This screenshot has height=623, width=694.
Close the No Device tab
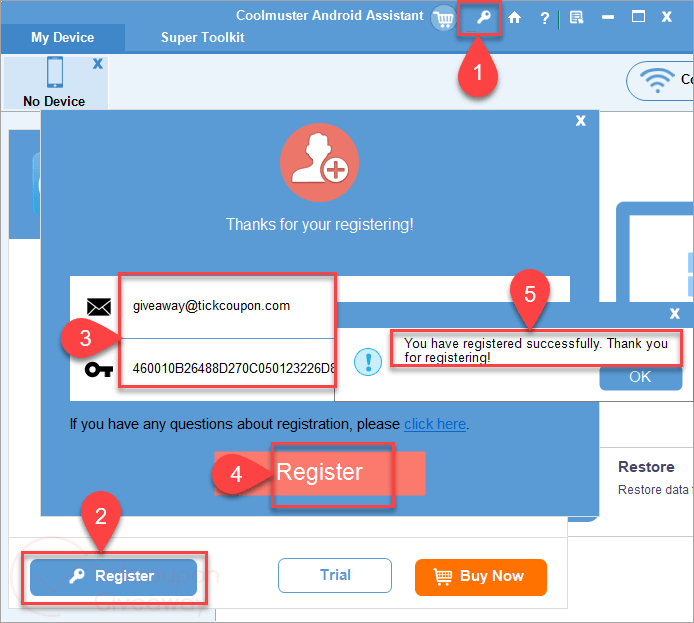pyautogui.click(x=98, y=64)
